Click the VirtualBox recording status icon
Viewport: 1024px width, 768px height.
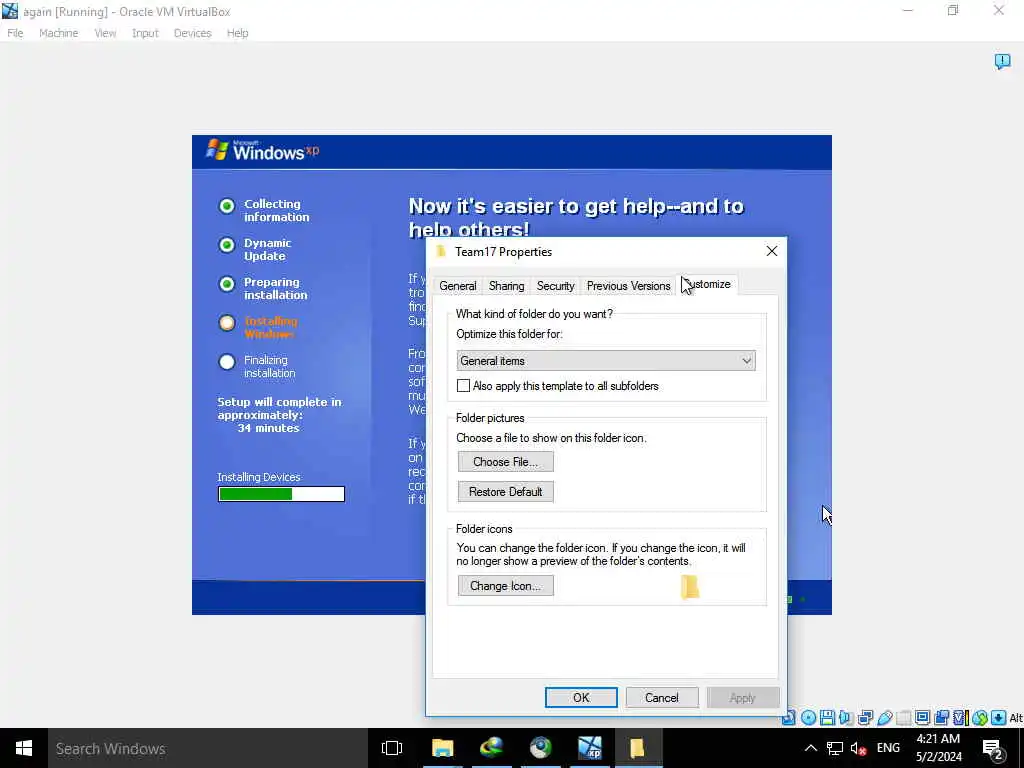coord(941,718)
